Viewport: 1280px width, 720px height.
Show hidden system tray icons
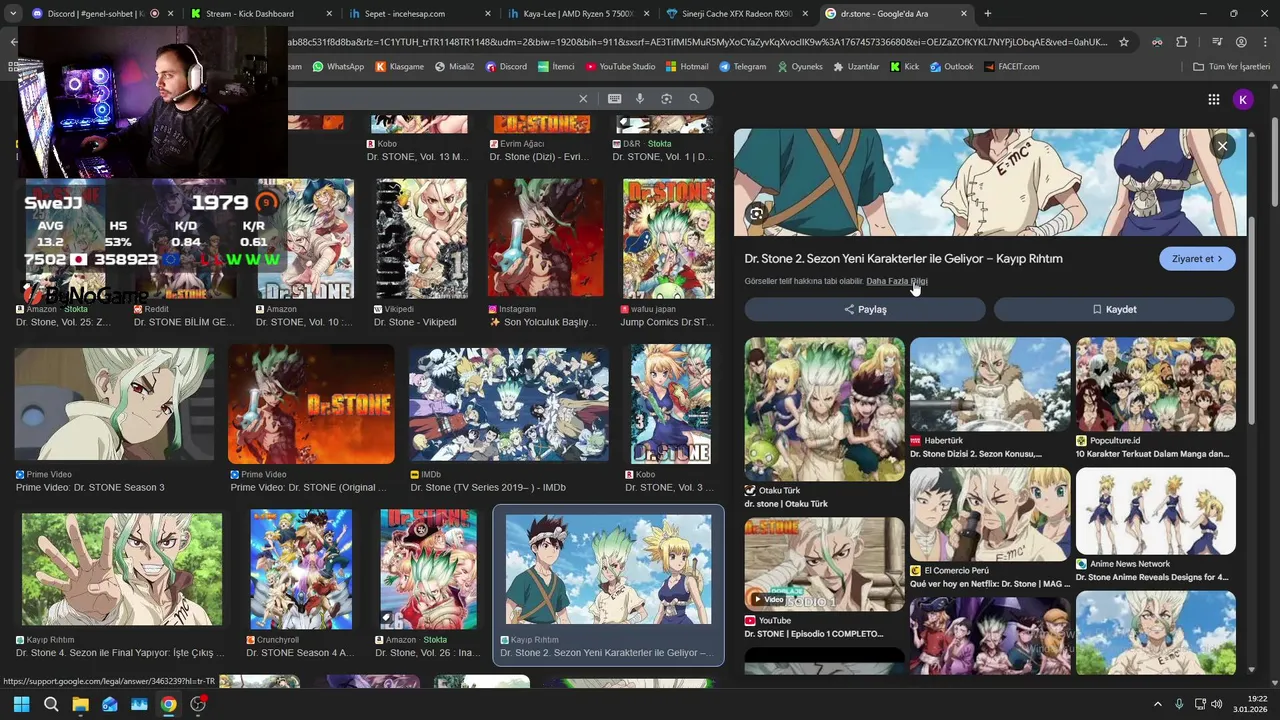[x=1157, y=704]
